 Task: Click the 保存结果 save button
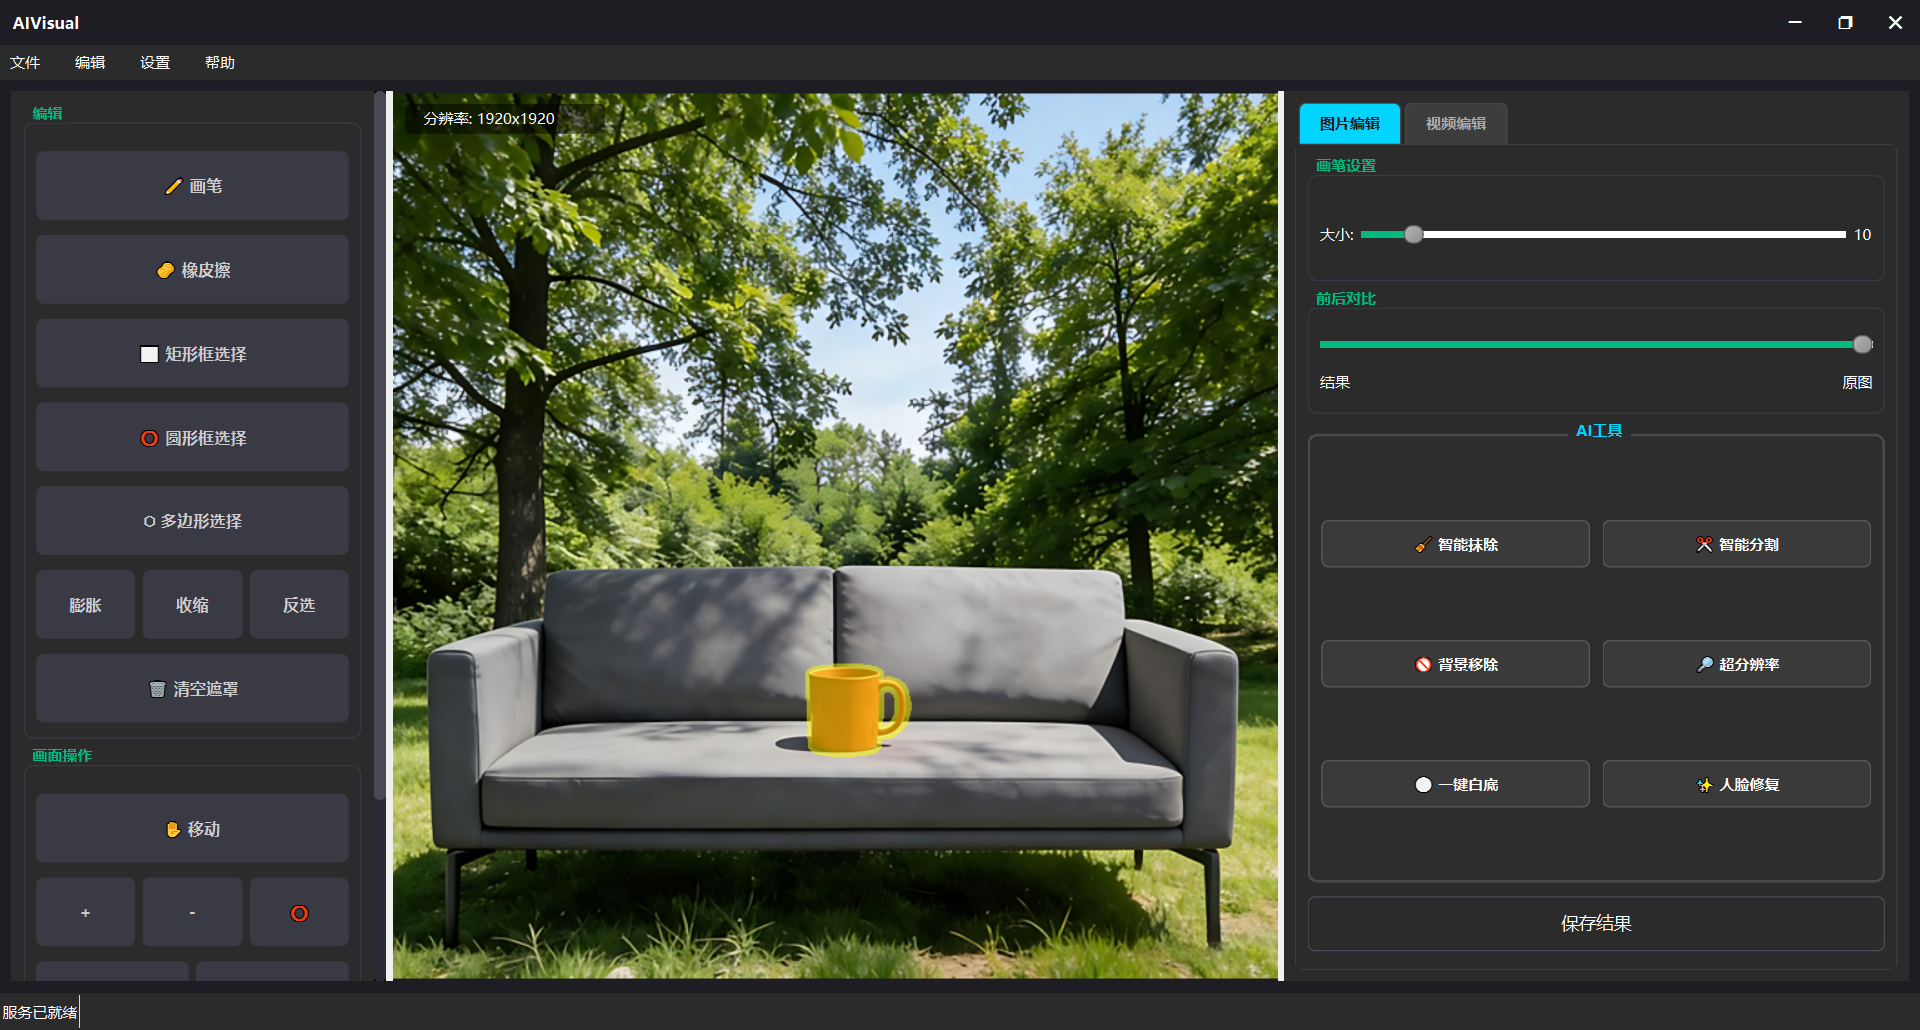click(x=1596, y=924)
